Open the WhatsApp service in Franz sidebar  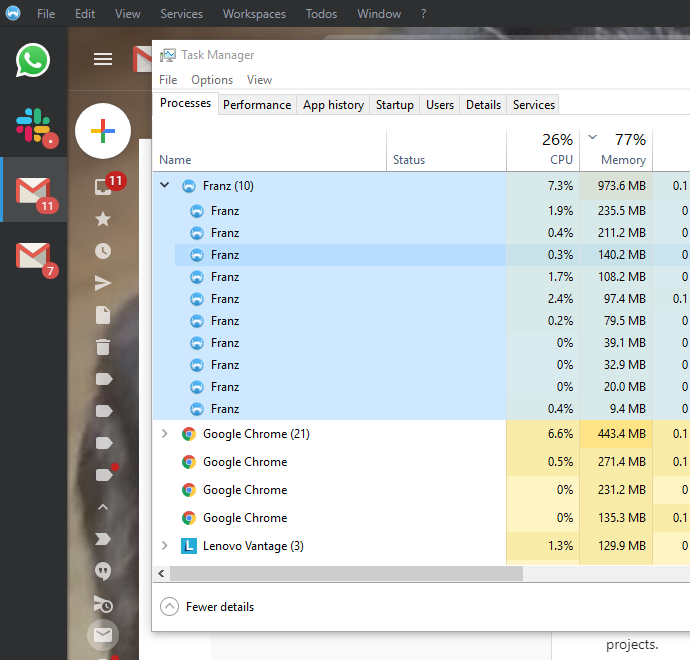click(x=33, y=60)
